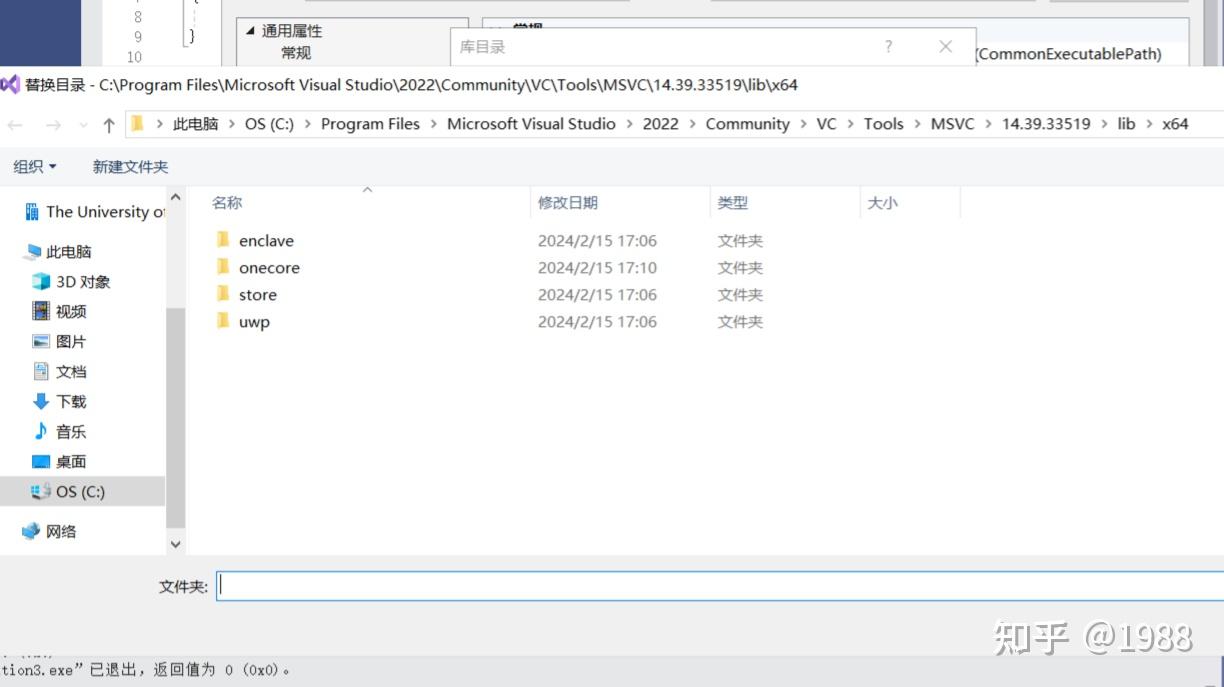Select the 图片 (Pictures) folder icon

40,341
